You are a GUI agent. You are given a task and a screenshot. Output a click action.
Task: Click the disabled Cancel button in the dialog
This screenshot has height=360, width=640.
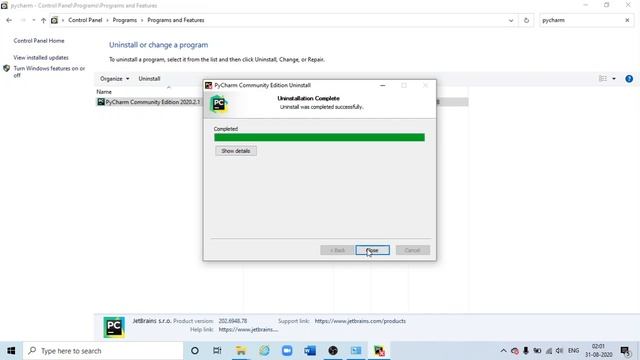tap(412, 250)
